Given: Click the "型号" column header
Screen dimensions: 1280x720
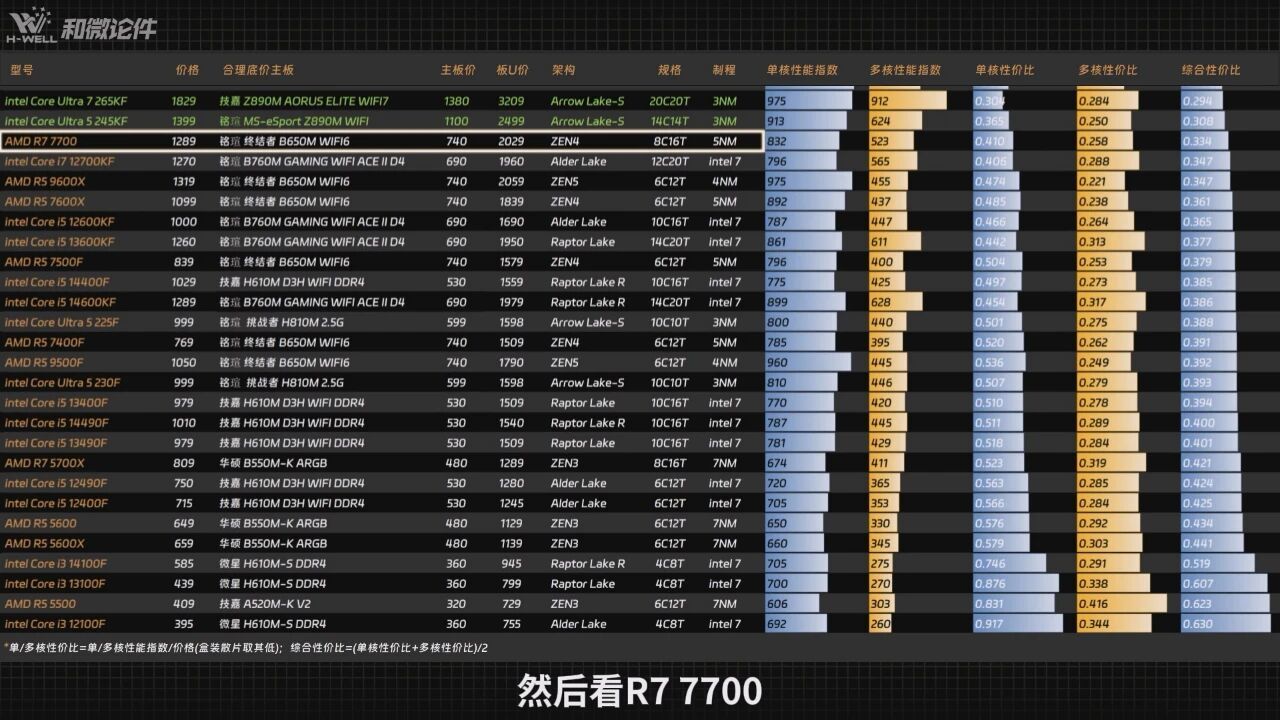Looking at the screenshot, I should click(22, 70).
